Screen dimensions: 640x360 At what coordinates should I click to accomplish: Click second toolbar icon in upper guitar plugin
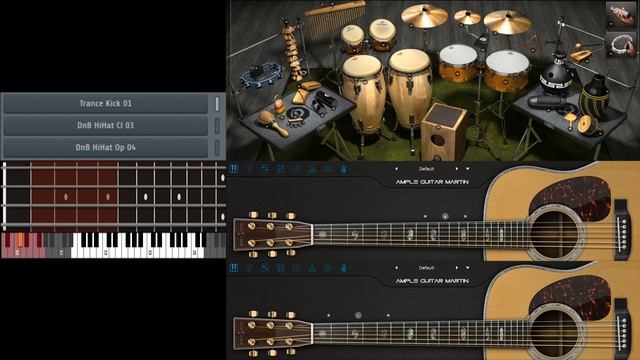click(250, 169)
